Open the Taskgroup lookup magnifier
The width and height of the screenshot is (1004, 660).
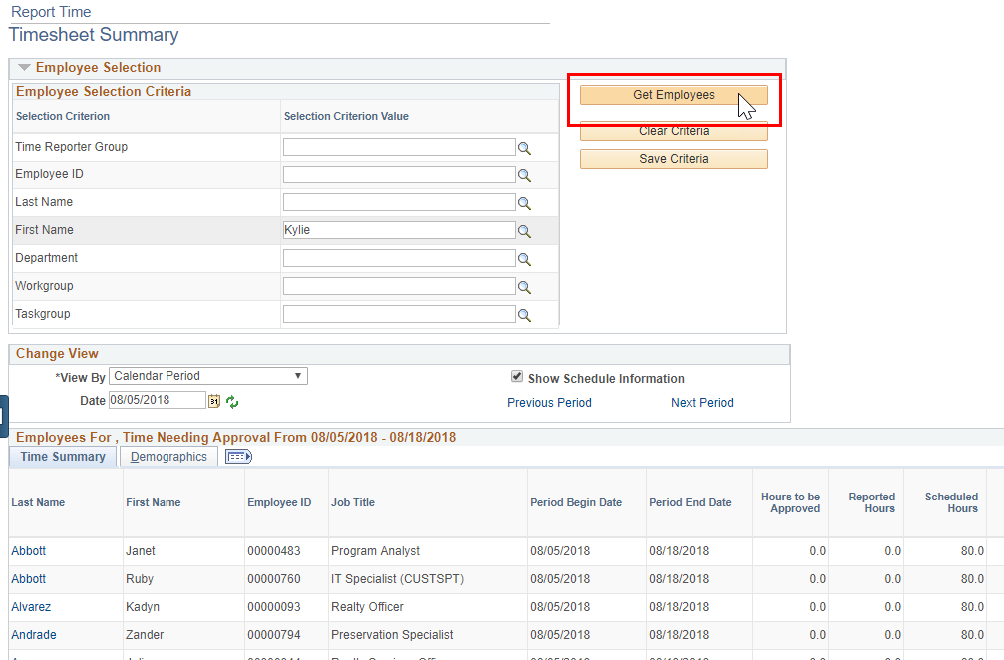[x=523, y=313]
